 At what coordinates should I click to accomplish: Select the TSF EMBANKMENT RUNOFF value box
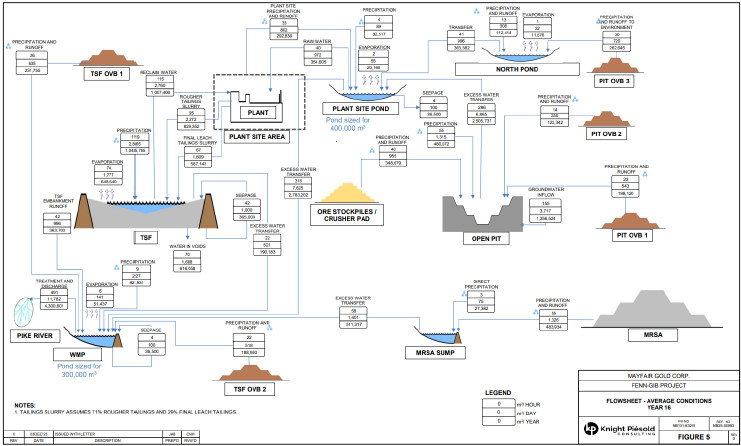(57, 223)
